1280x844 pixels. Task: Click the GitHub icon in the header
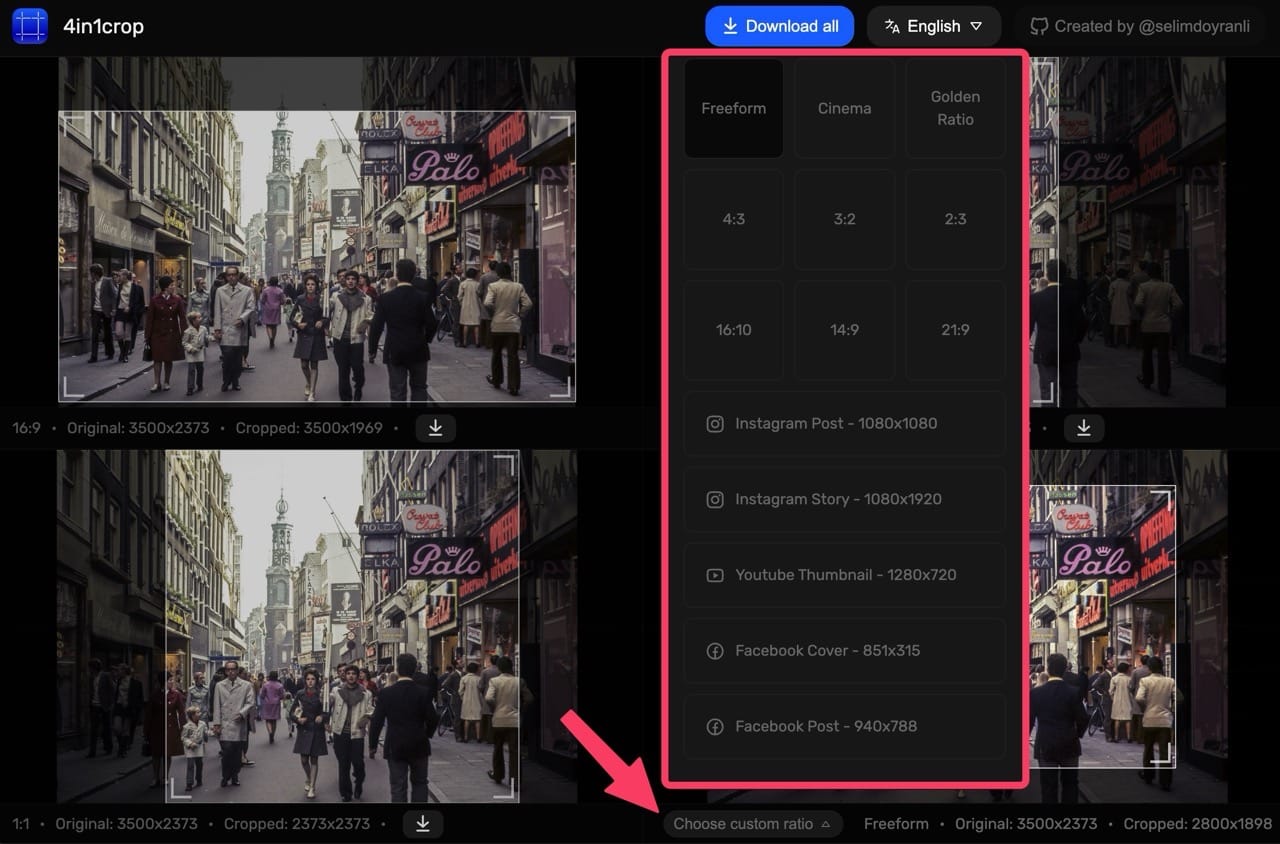[1040, 26]
